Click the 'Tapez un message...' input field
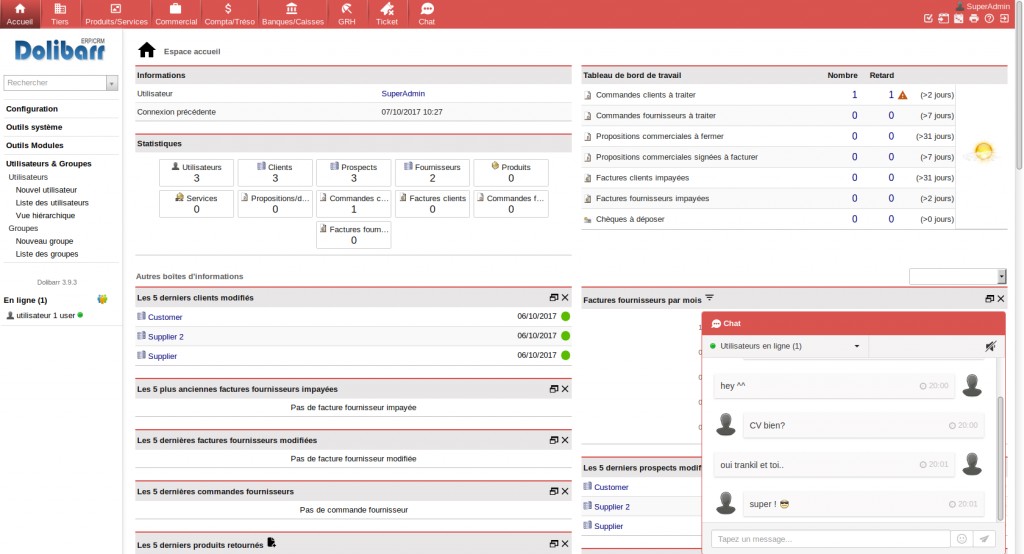Screen dimensions: 1024x554 [x=830, y=538]
